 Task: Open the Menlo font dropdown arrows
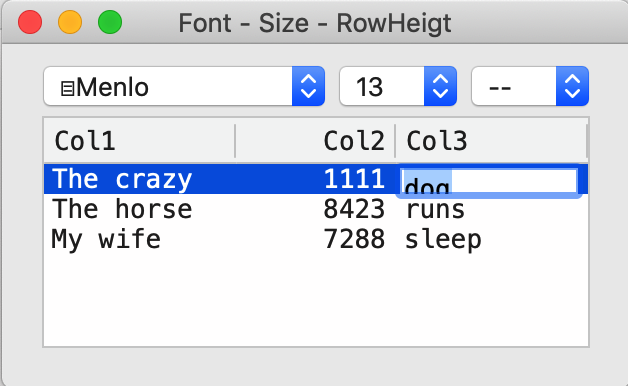(x=308, y=86)
